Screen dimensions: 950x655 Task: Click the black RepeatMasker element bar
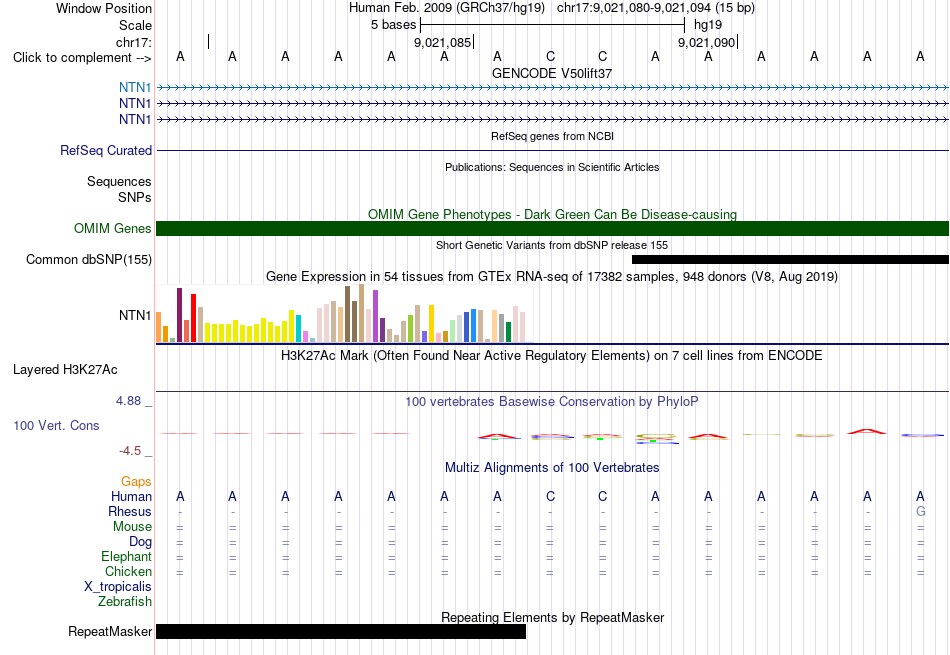[341, 631]
